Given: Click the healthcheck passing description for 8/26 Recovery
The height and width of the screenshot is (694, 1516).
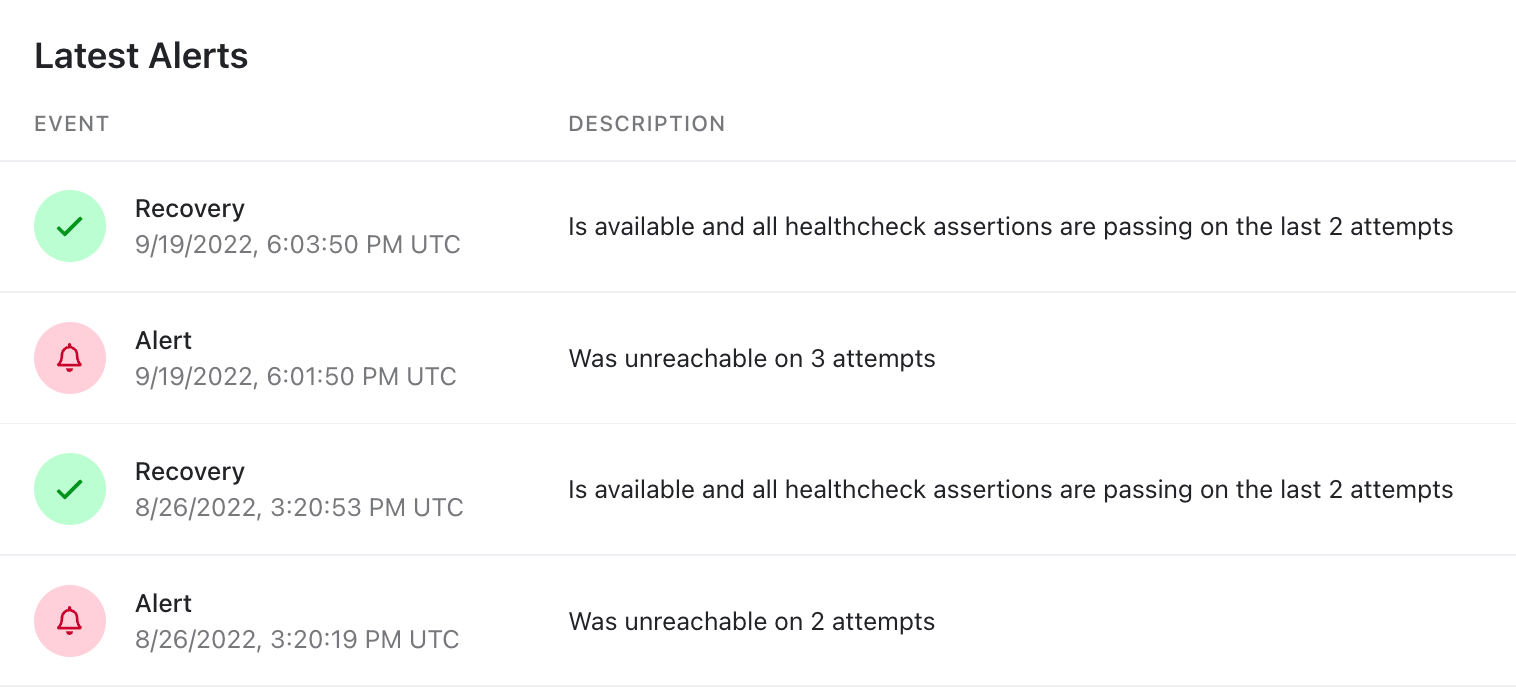Looking at the screenshot, I should (x=1011, y=490).
